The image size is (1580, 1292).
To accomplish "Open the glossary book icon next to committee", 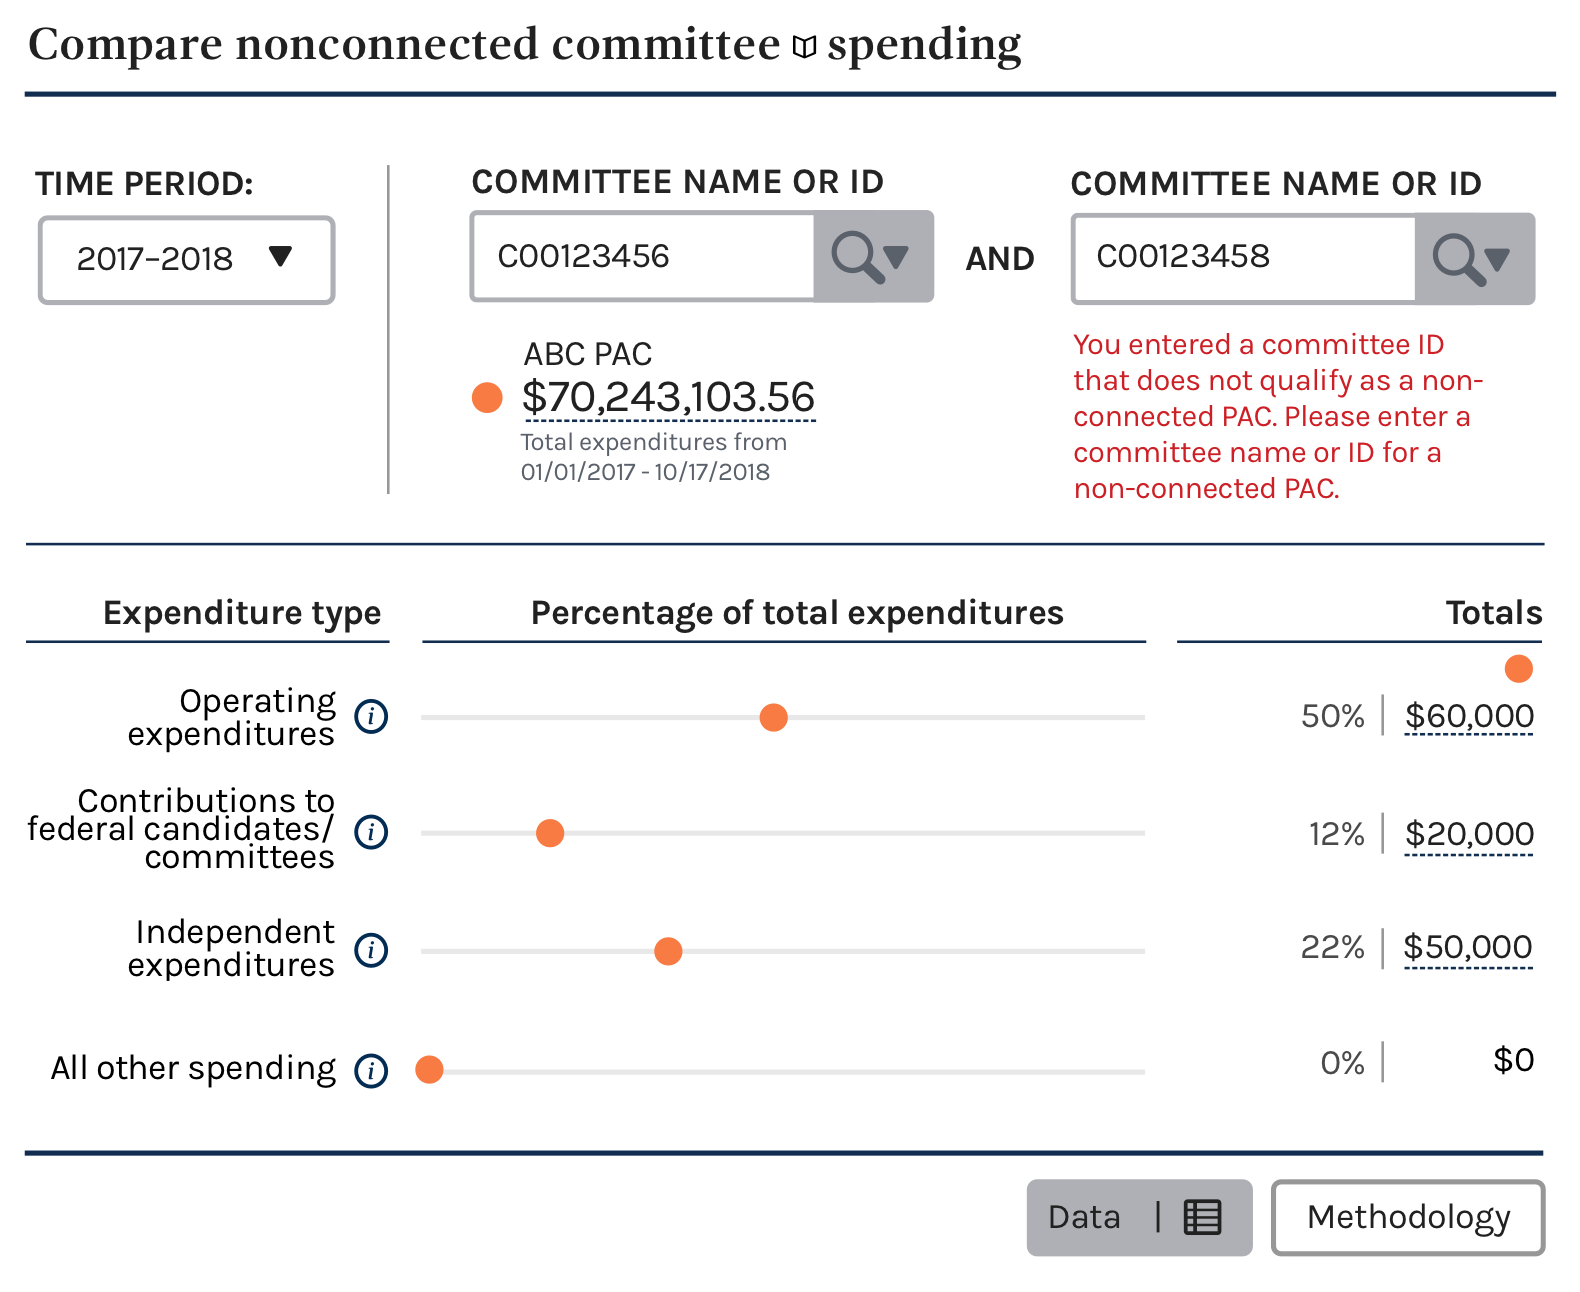I will pos(804,46).
